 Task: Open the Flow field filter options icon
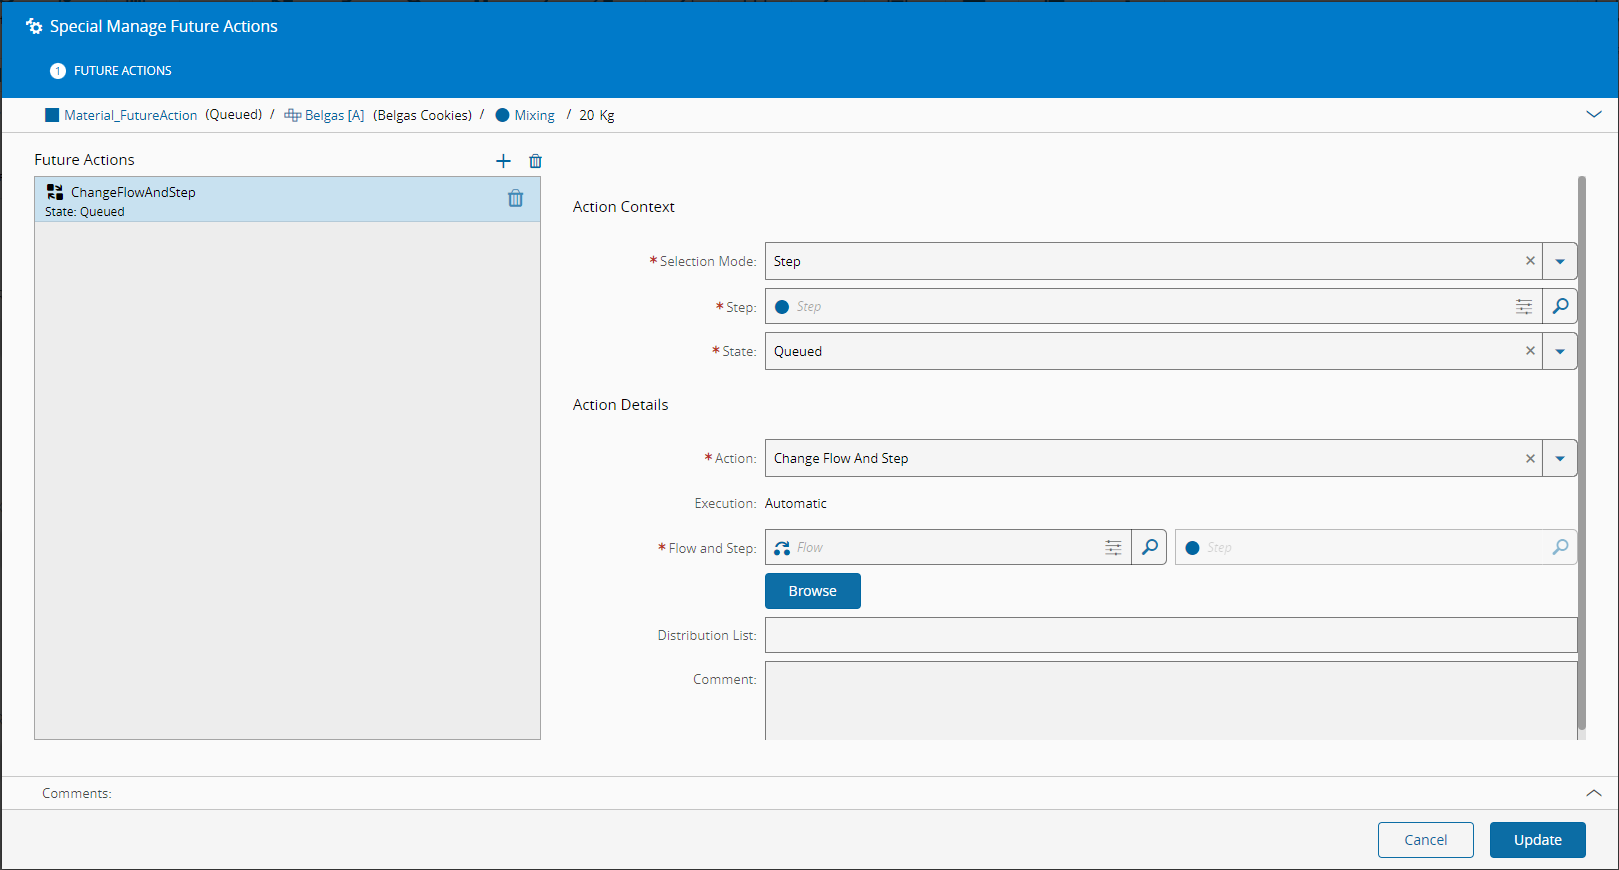1112,547
